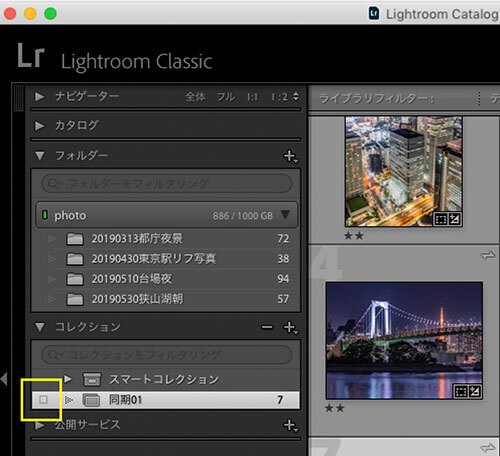Click sync status icon on bridge cell
Viewport: 500px width, 456px height.
tap(488, 256)
